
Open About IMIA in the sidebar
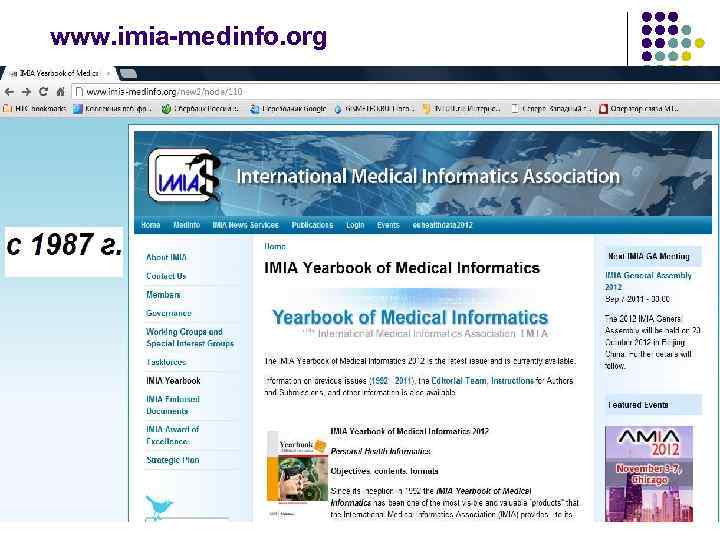click(166, 257)
